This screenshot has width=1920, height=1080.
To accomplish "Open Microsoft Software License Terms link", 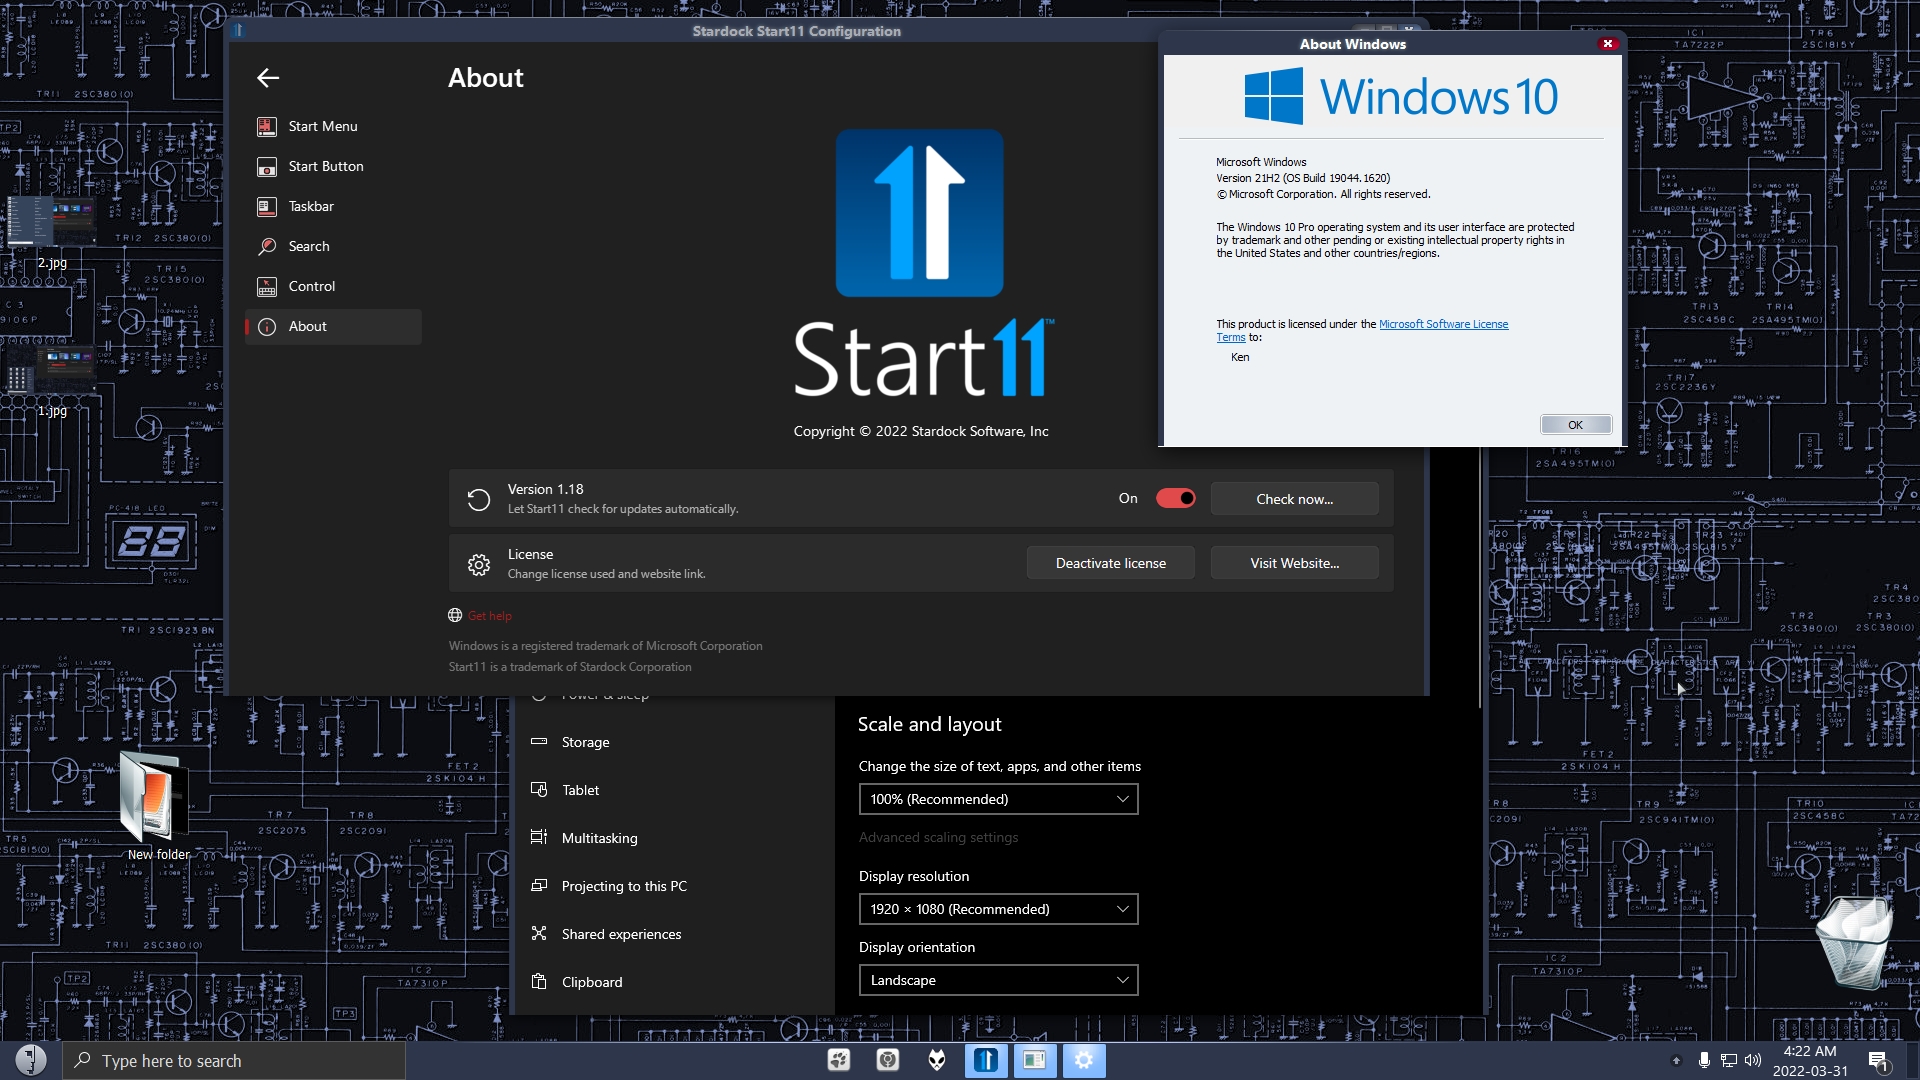I will (x=1443, y=324).
